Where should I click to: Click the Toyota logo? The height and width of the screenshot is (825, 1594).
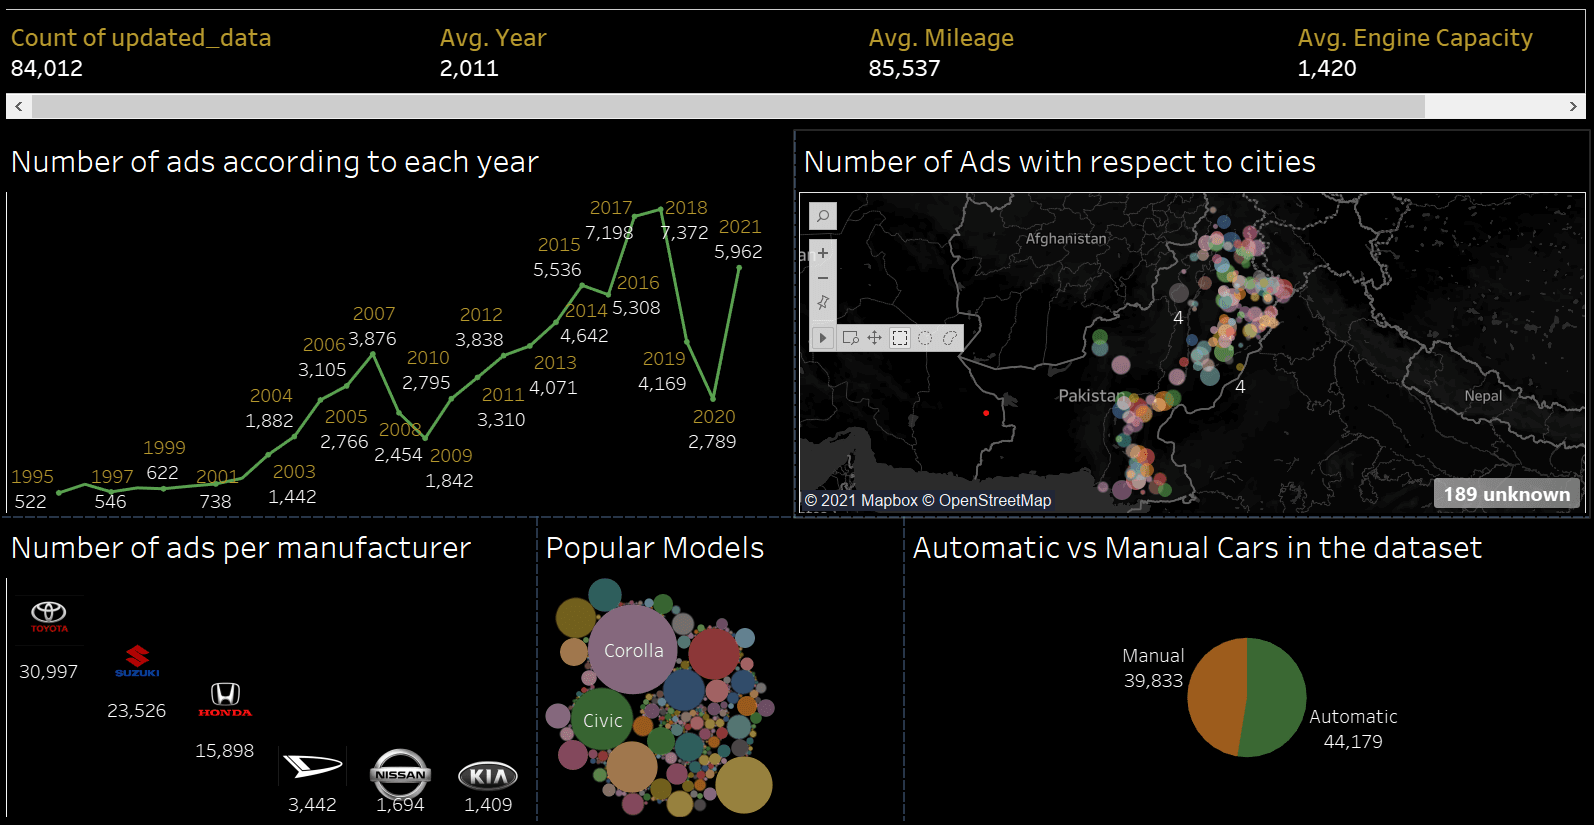[49, 617]
